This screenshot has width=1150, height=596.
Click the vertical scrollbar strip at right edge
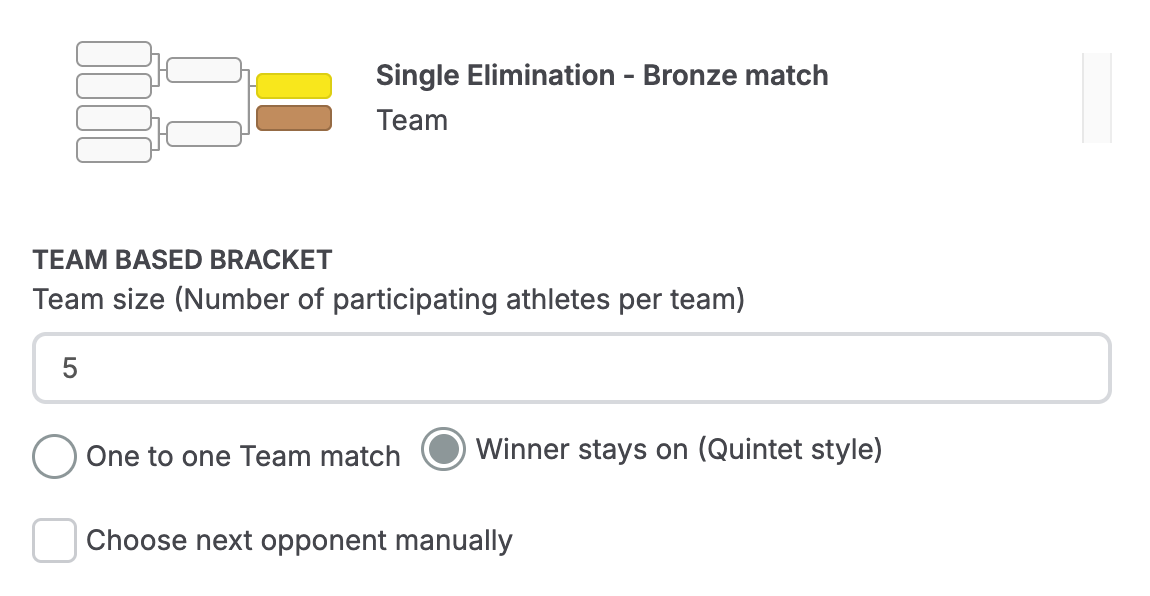(x=1097, y=98)
